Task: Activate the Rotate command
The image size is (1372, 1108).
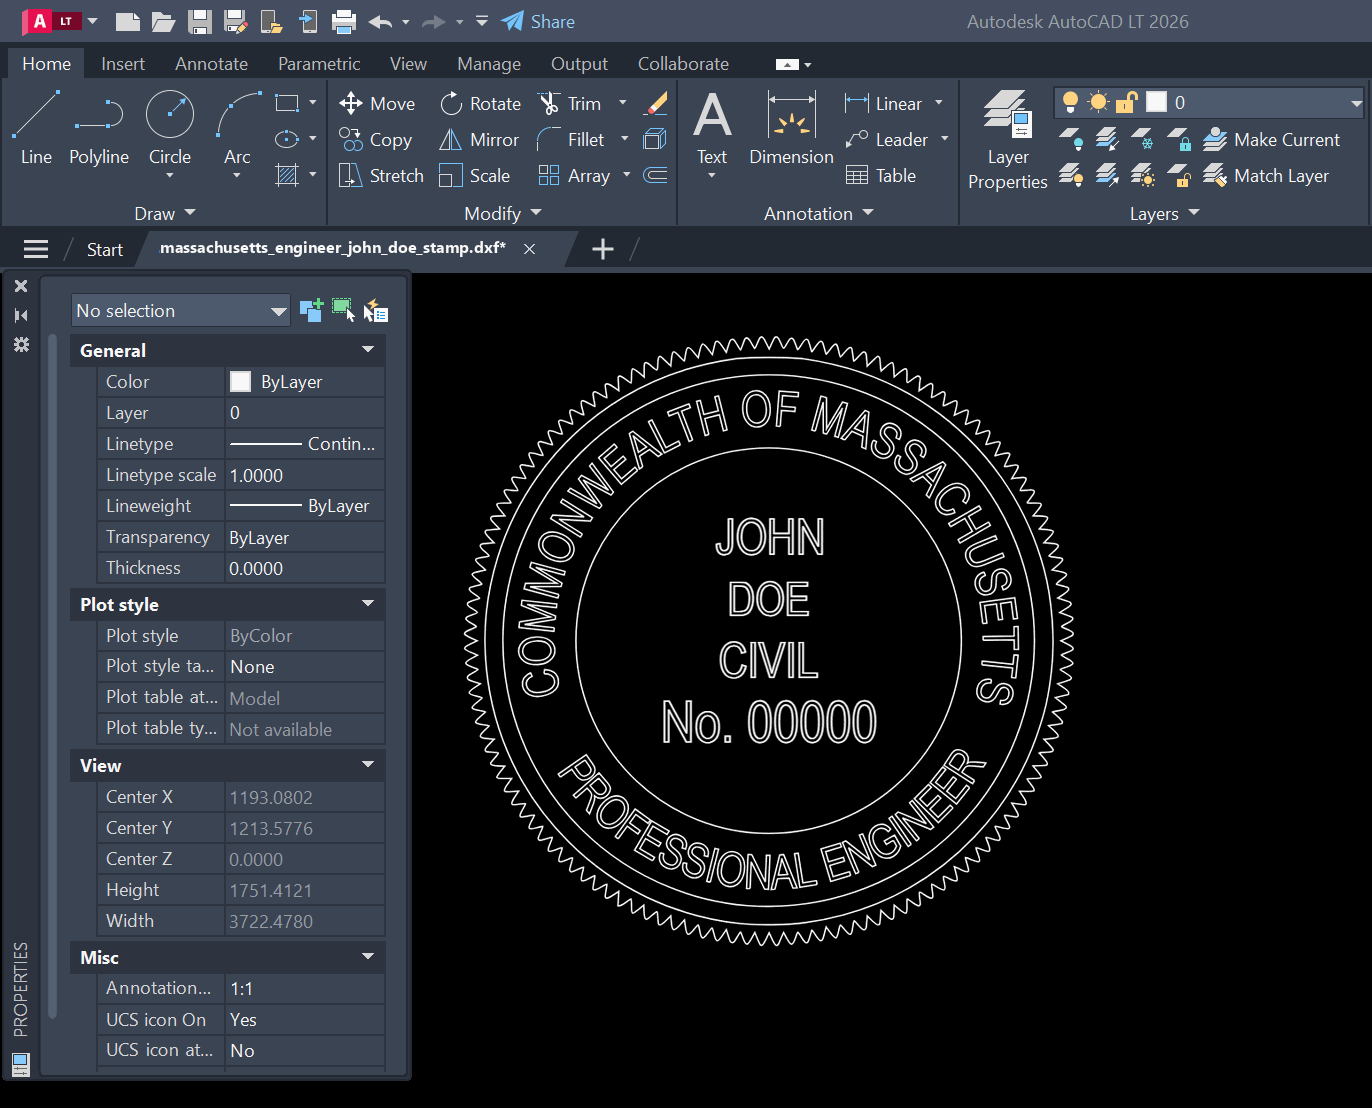Action: tap(480, 104)
